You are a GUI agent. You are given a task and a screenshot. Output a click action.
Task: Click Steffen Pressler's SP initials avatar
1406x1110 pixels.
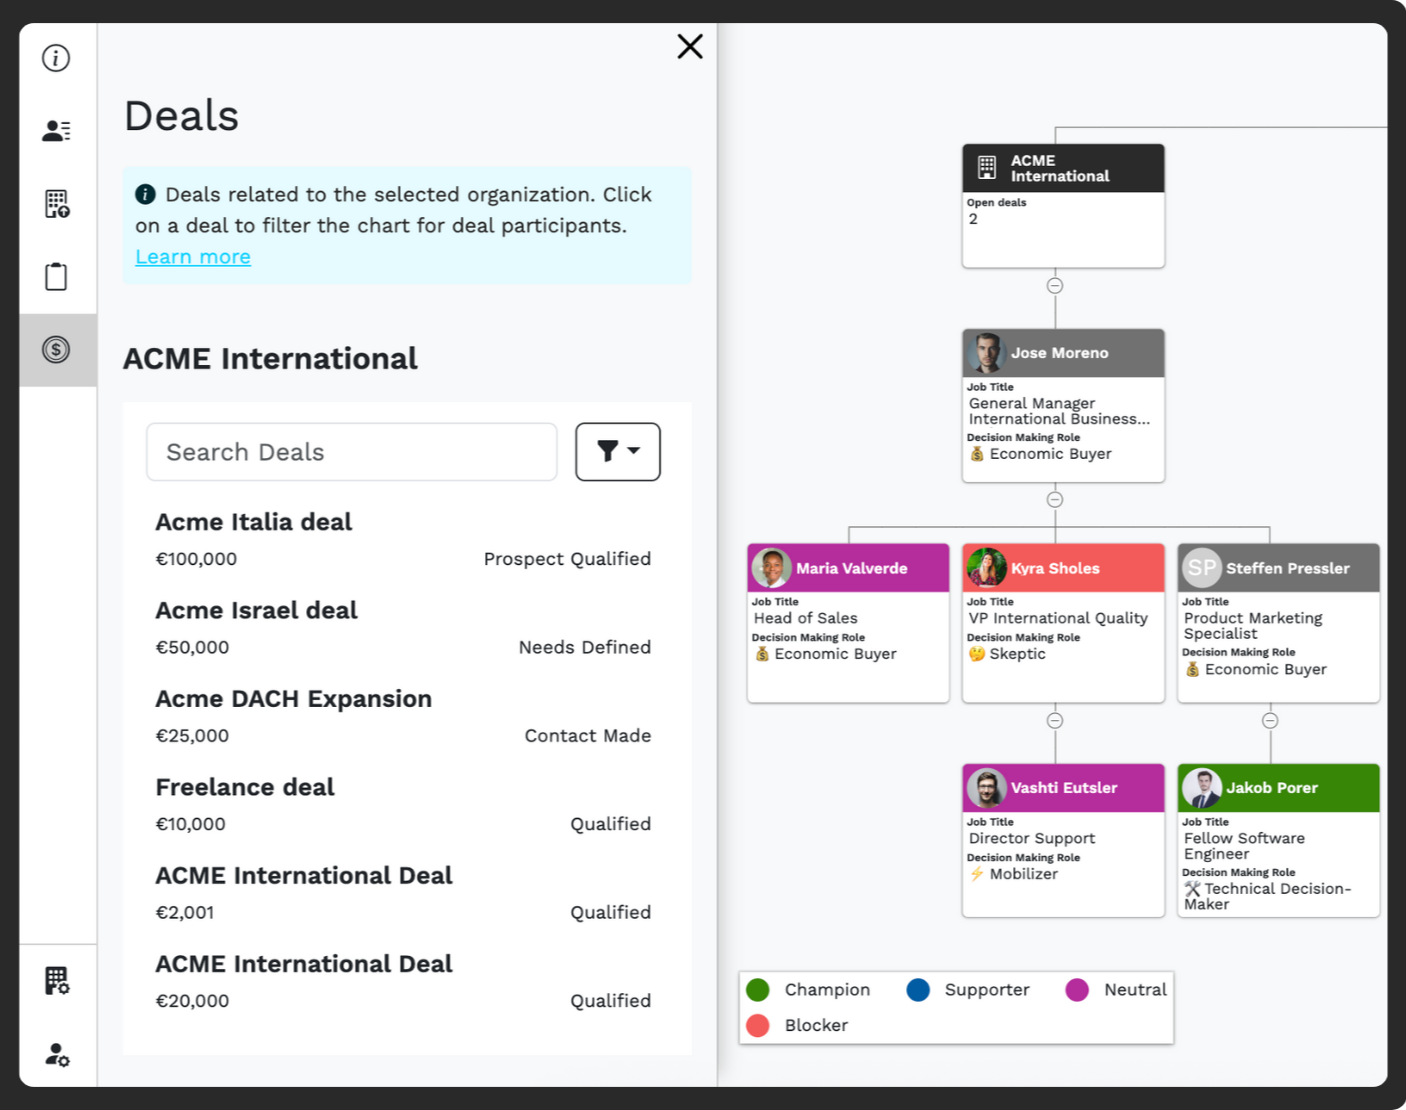pyautogui.click(x=1202, y=568)
